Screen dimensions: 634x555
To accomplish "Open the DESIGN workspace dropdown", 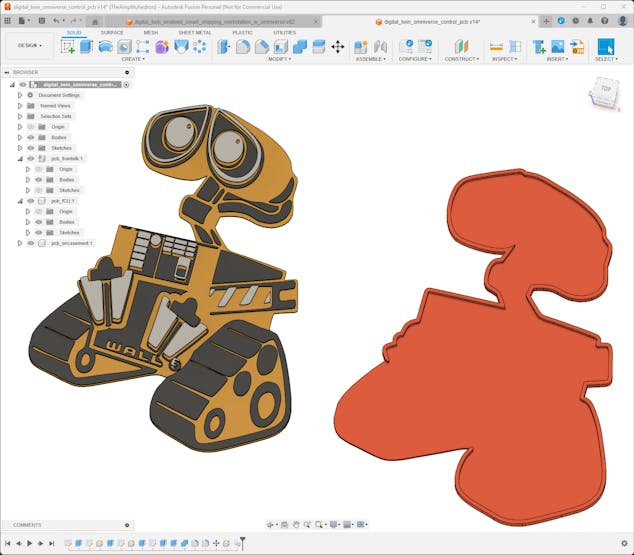I will pos(27,45).
